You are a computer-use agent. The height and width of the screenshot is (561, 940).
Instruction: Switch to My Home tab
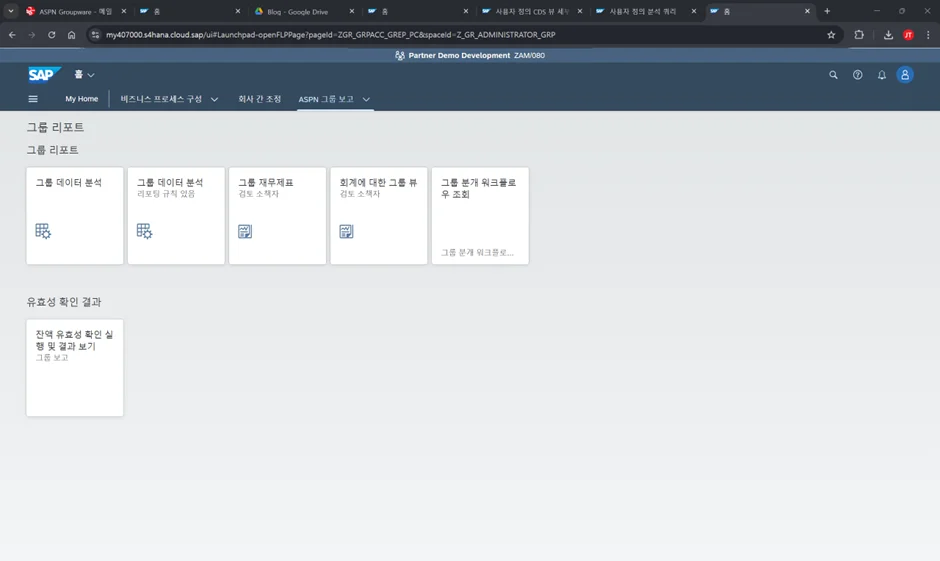tap(82, 99)
